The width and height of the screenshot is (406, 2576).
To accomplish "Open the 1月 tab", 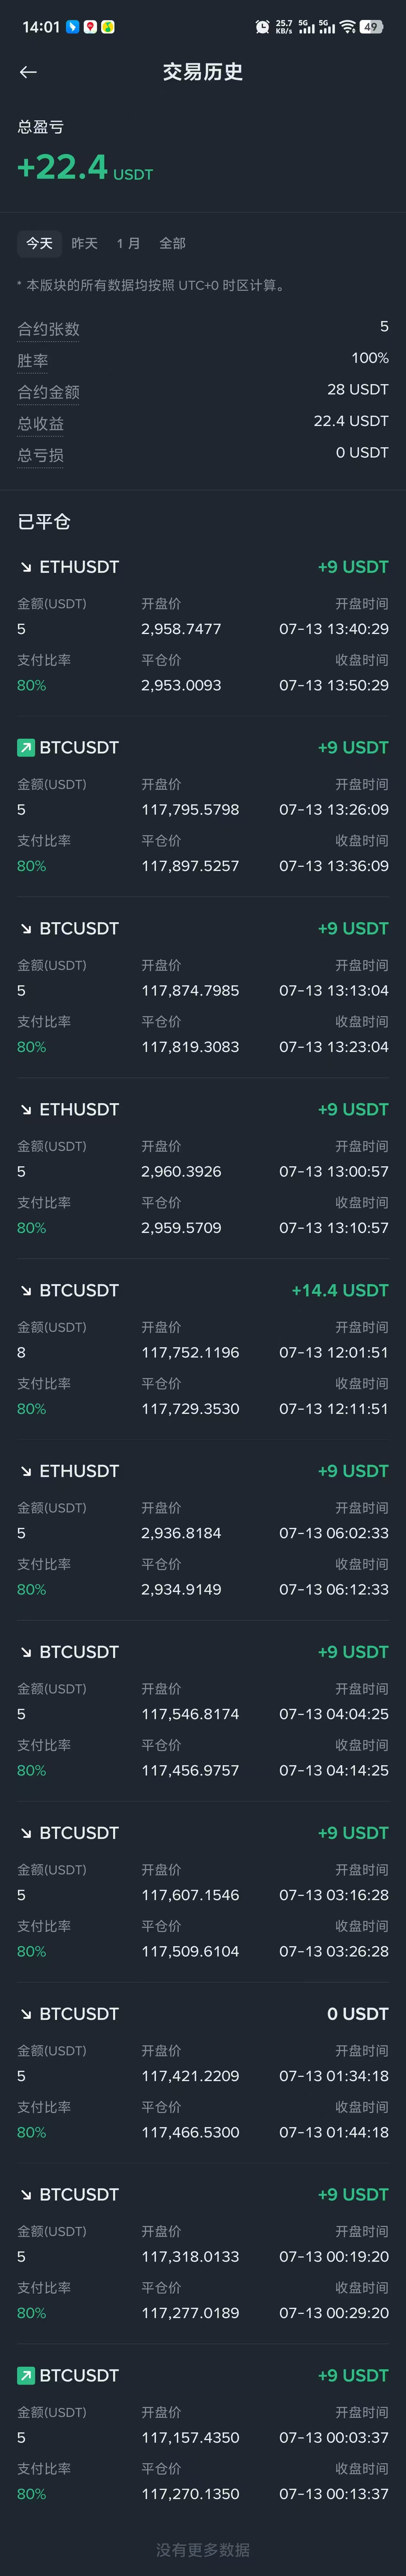I will point(128,243).
